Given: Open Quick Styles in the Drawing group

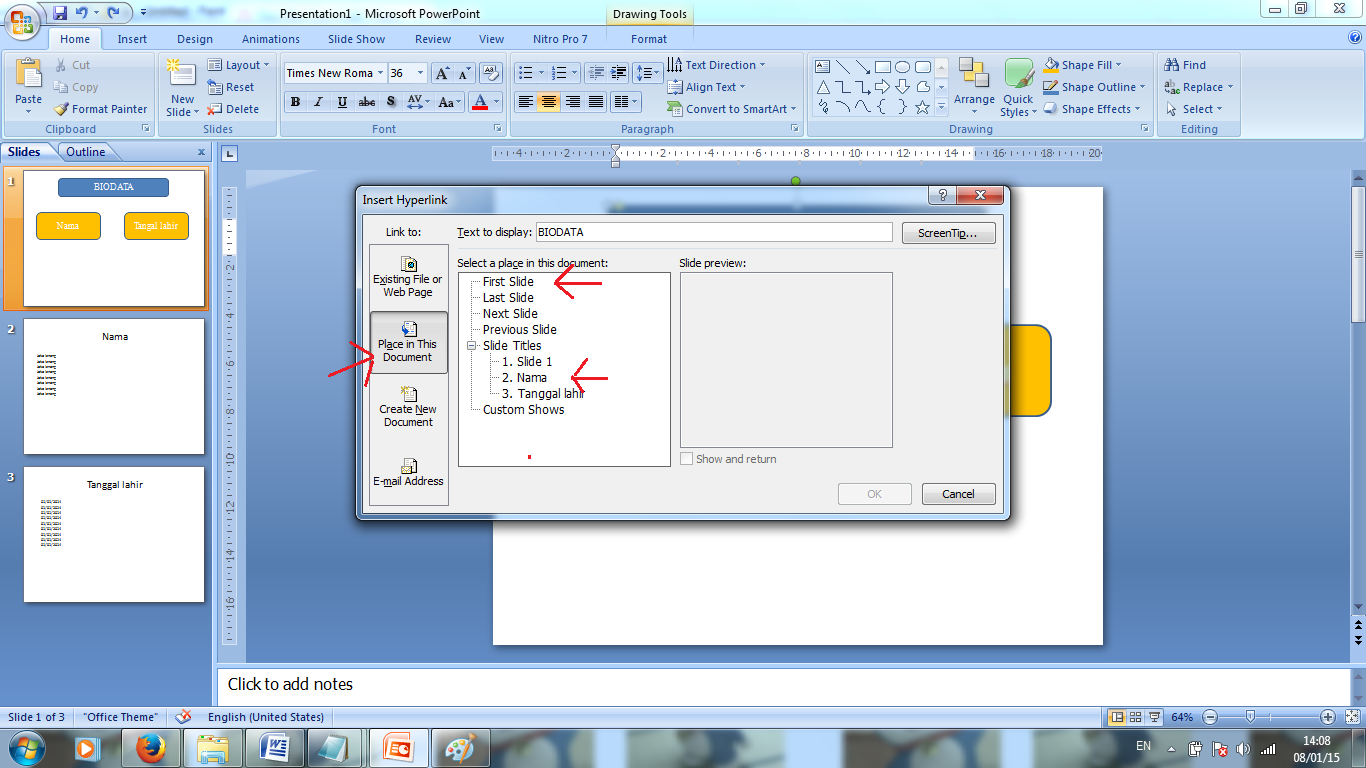Looking at the screenshot, I should point(1018,87).
